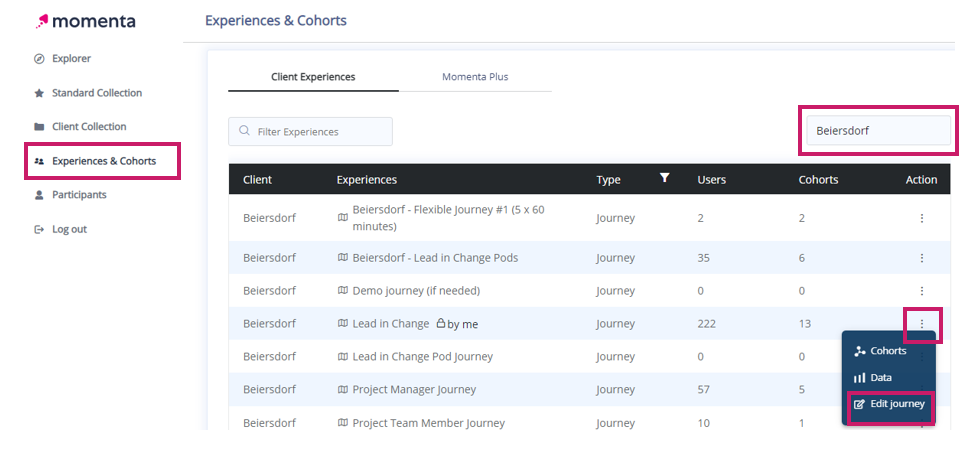Click the Type column filter funnel icon
This screenshot has width=971, height=452.
(664, 178)
